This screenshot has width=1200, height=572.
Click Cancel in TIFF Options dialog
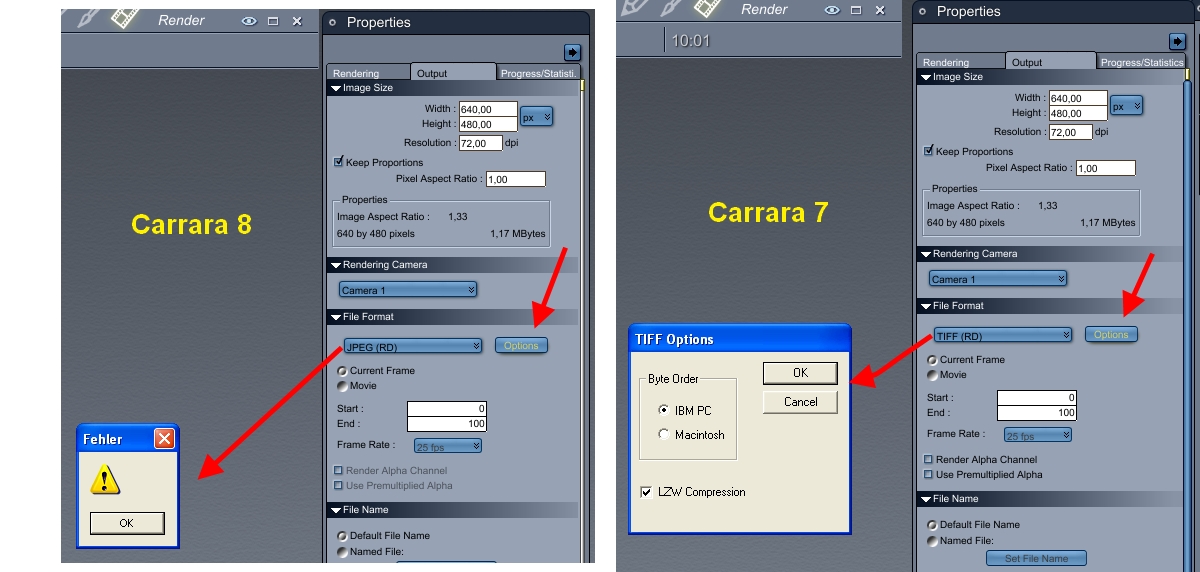(800, 402)
